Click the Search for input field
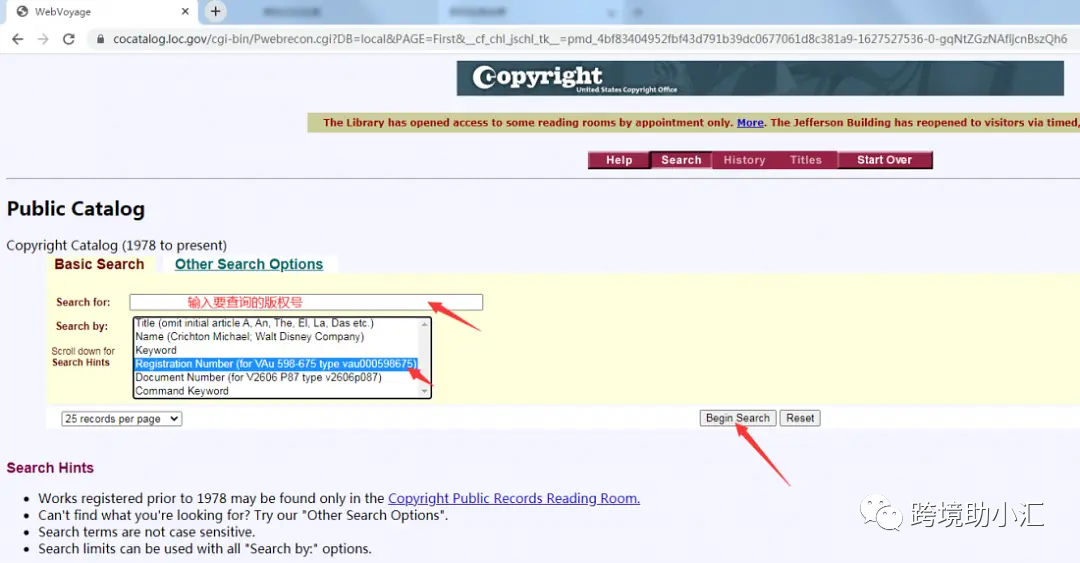The width and height of the screenshot is (1080, 563). [x=305, y=302]
